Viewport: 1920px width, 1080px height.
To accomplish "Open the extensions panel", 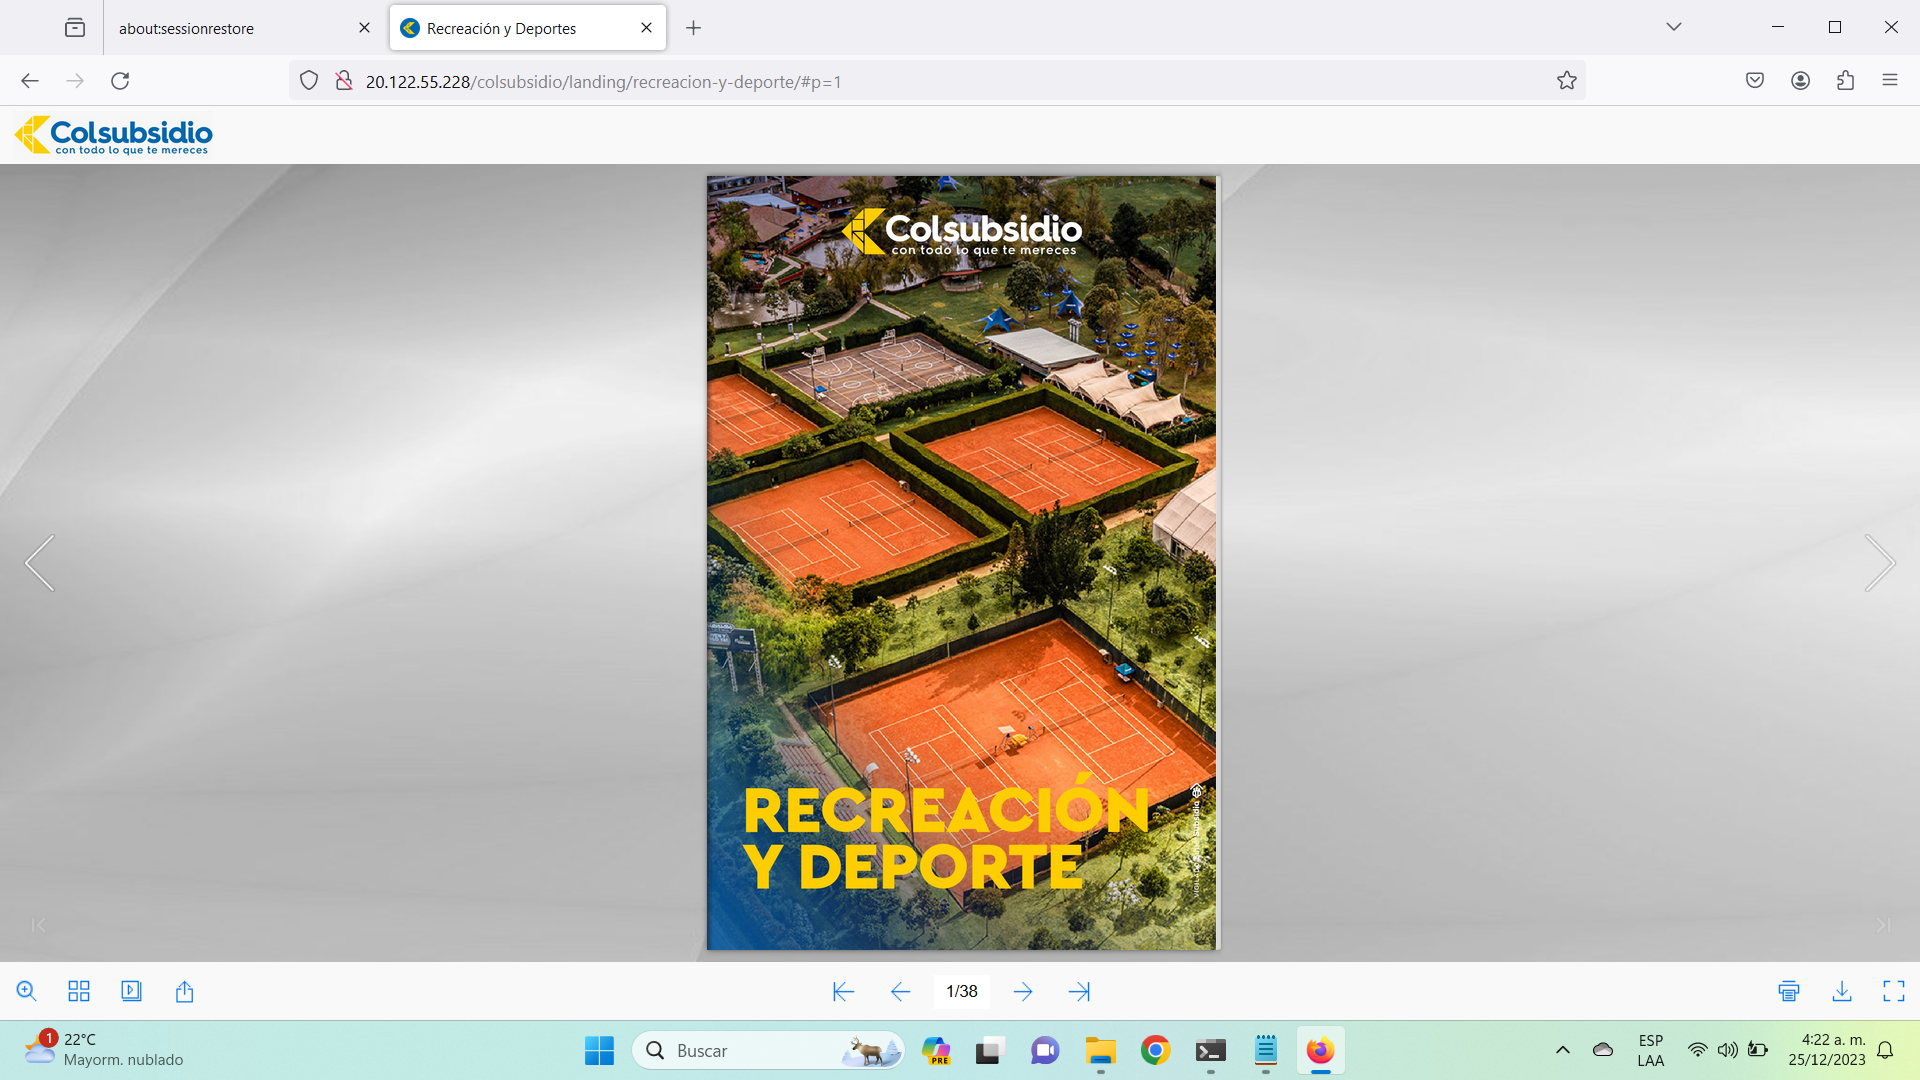I will pyautogui.click(x=1845, y=81).
